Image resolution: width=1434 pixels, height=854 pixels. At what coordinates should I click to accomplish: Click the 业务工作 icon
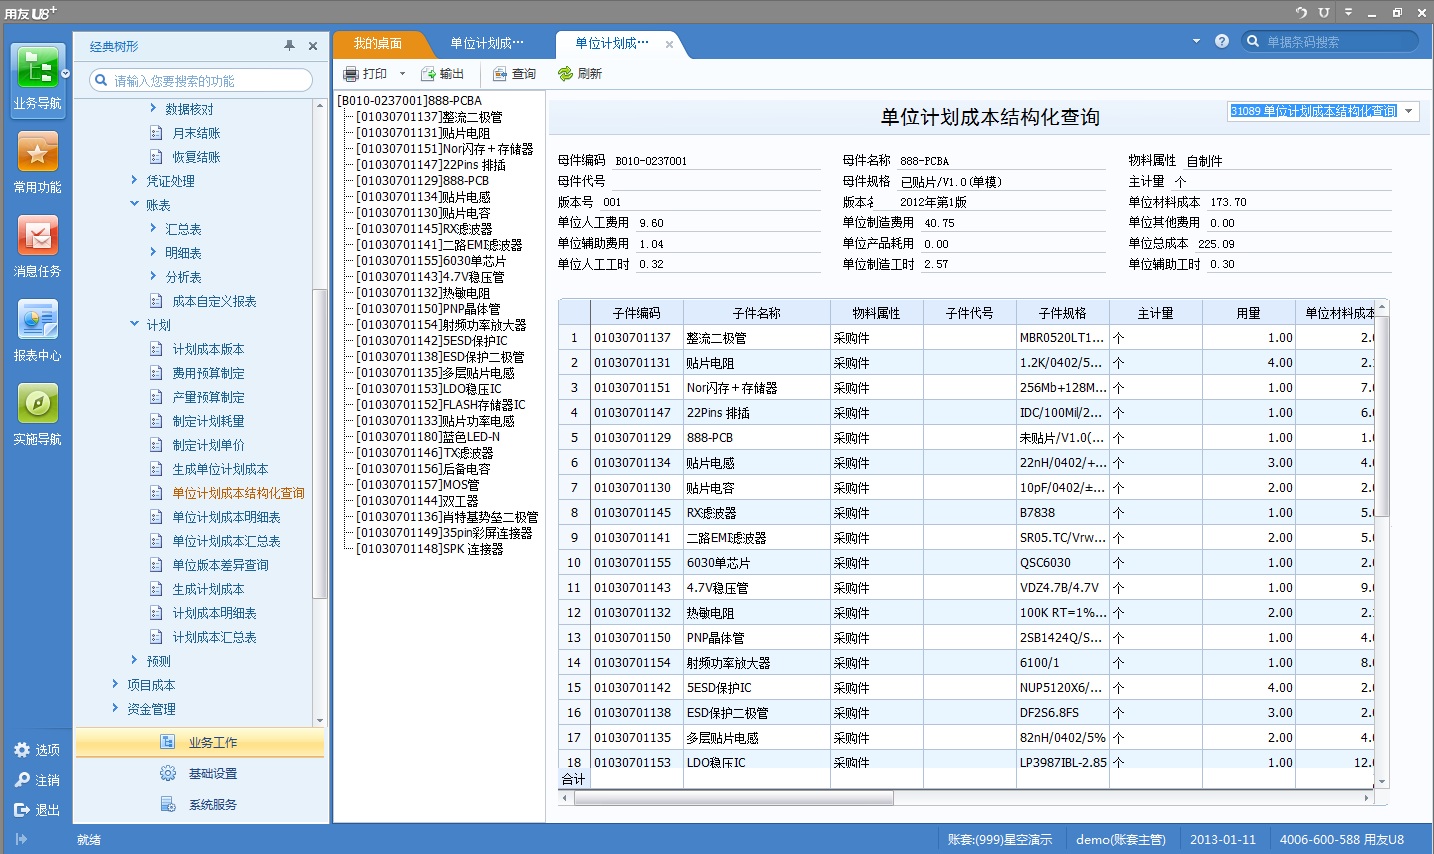(x=168, y=742)
